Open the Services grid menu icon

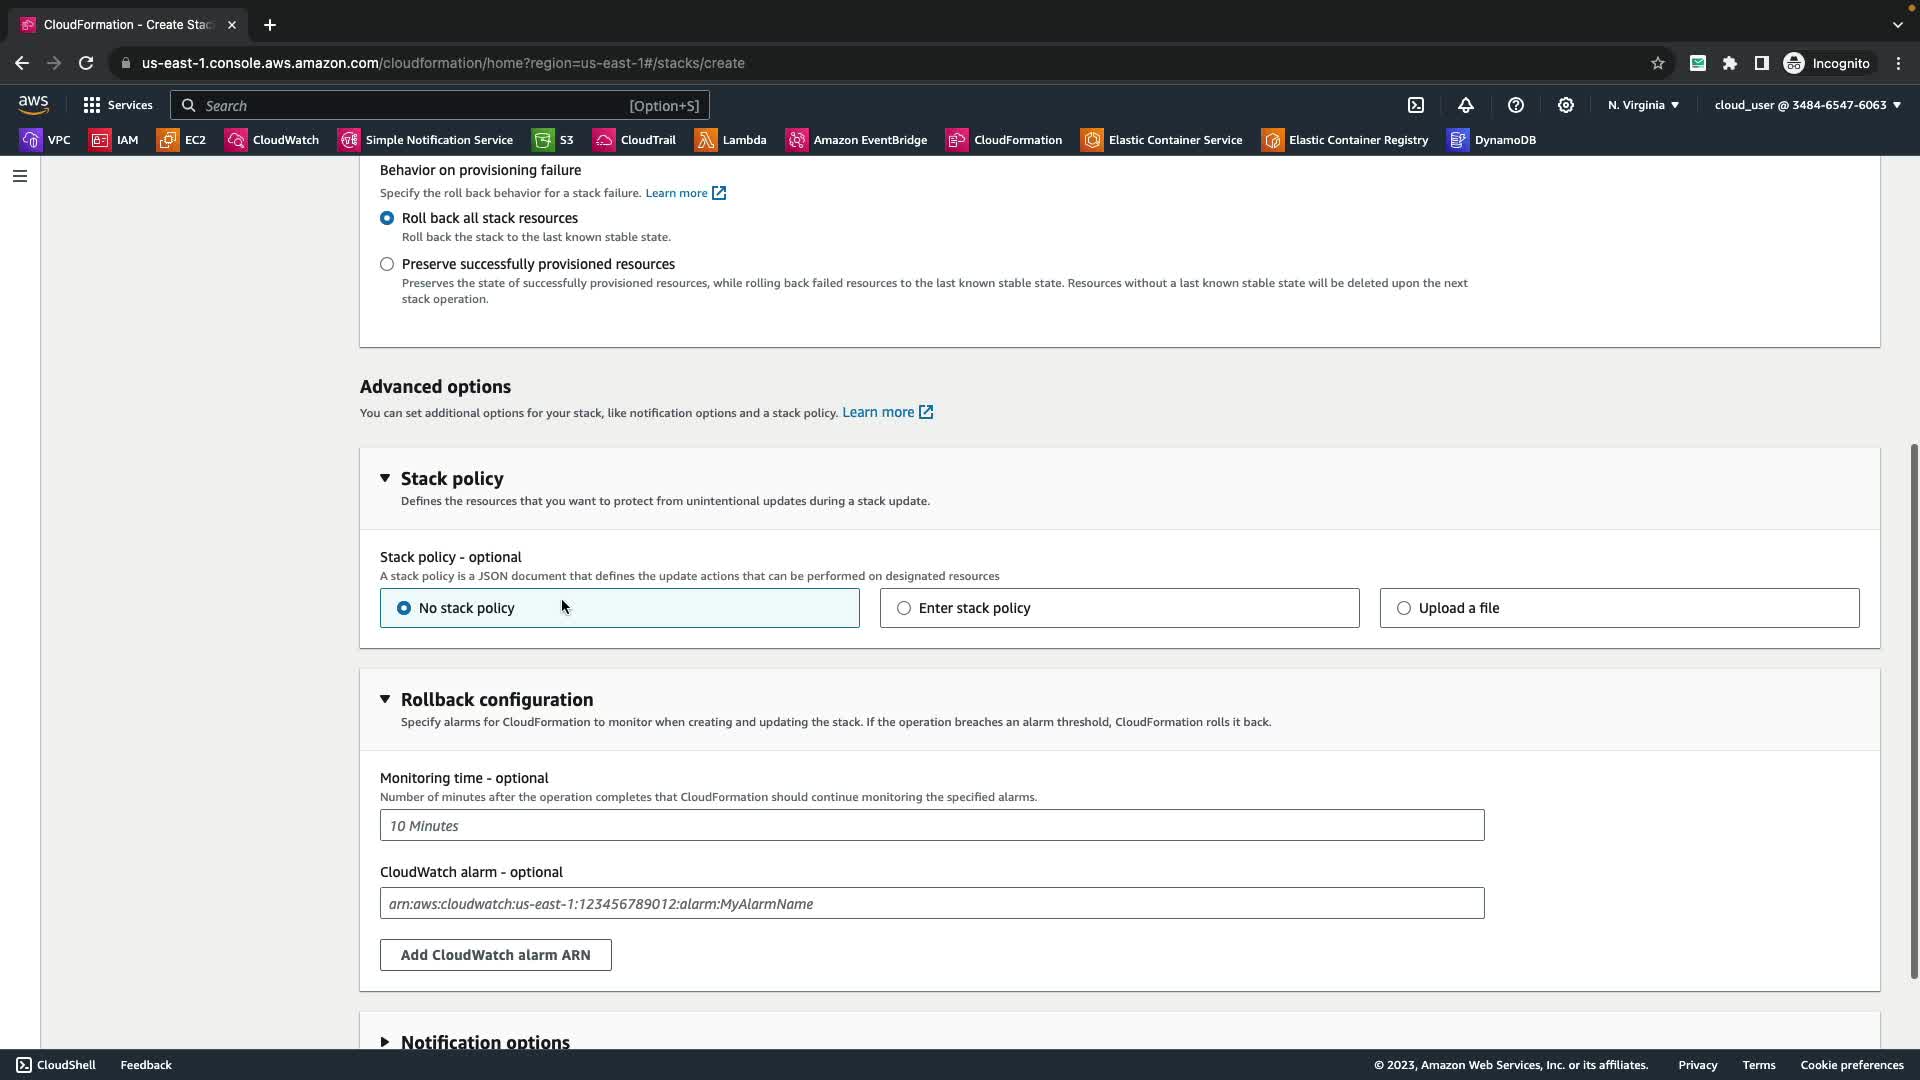tap(92, 105)
